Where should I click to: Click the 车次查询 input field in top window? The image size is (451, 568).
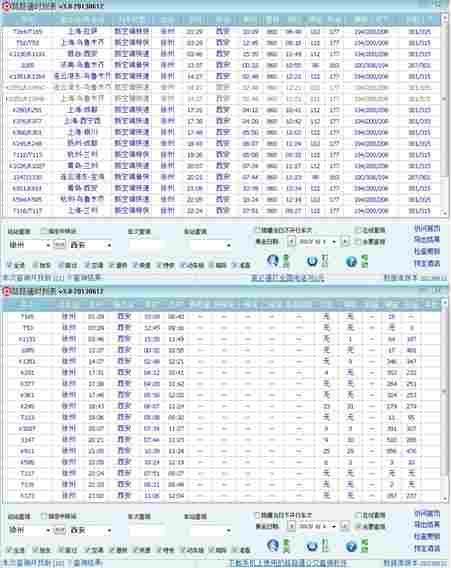tap(146, 245)
